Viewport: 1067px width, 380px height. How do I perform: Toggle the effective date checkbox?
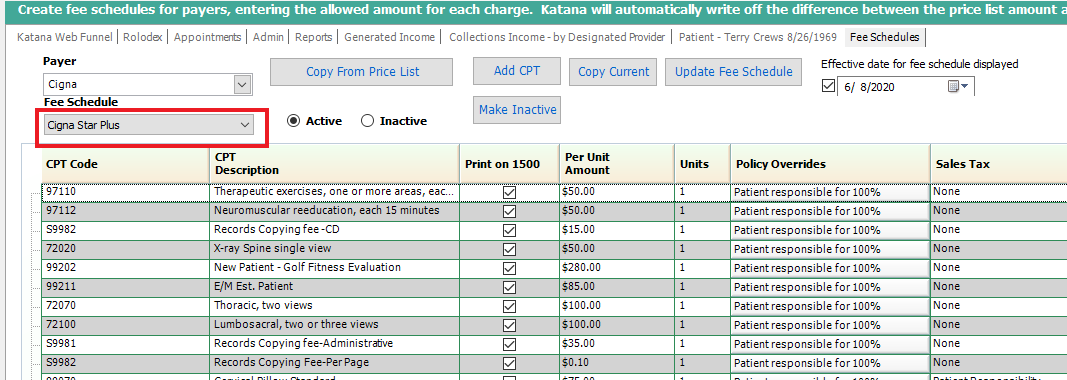coord(829,86)
